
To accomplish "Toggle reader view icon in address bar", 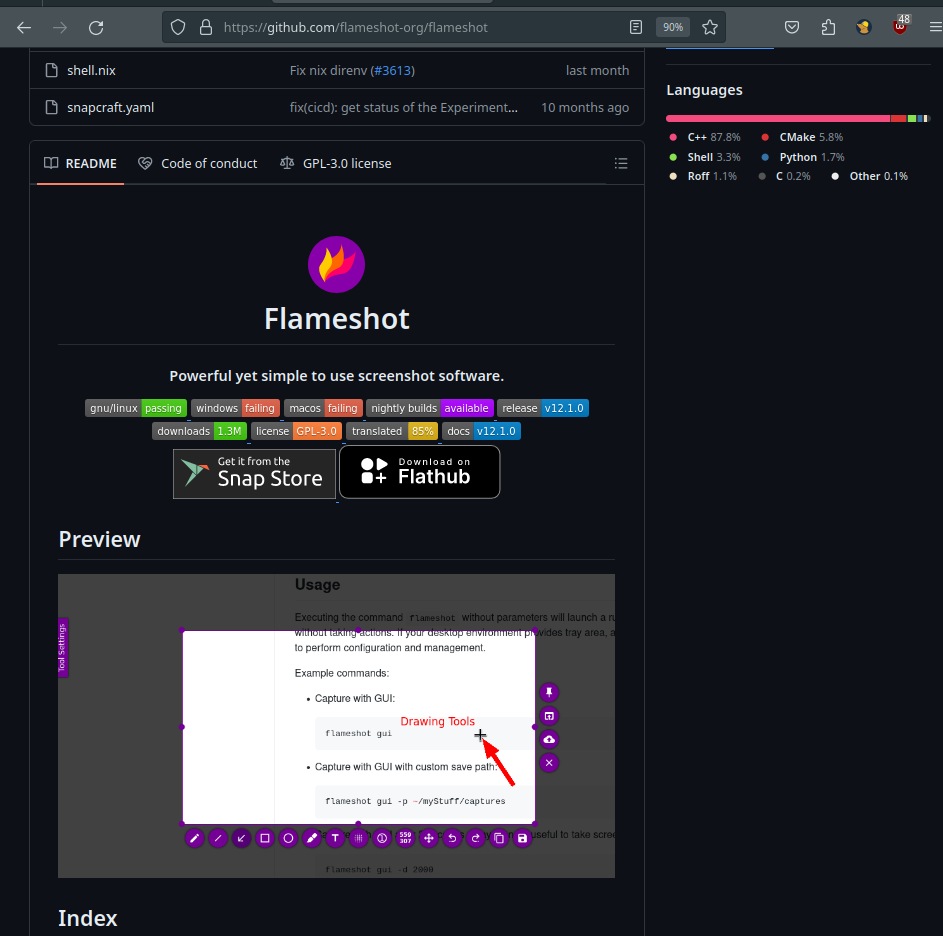I will 636,27.
